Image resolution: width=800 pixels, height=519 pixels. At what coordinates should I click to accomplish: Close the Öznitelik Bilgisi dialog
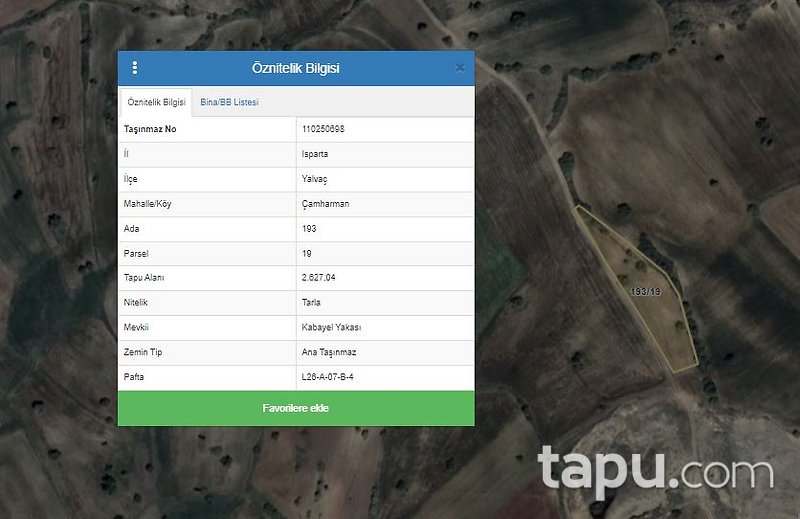pyautogui.click(x=460, y=68)
